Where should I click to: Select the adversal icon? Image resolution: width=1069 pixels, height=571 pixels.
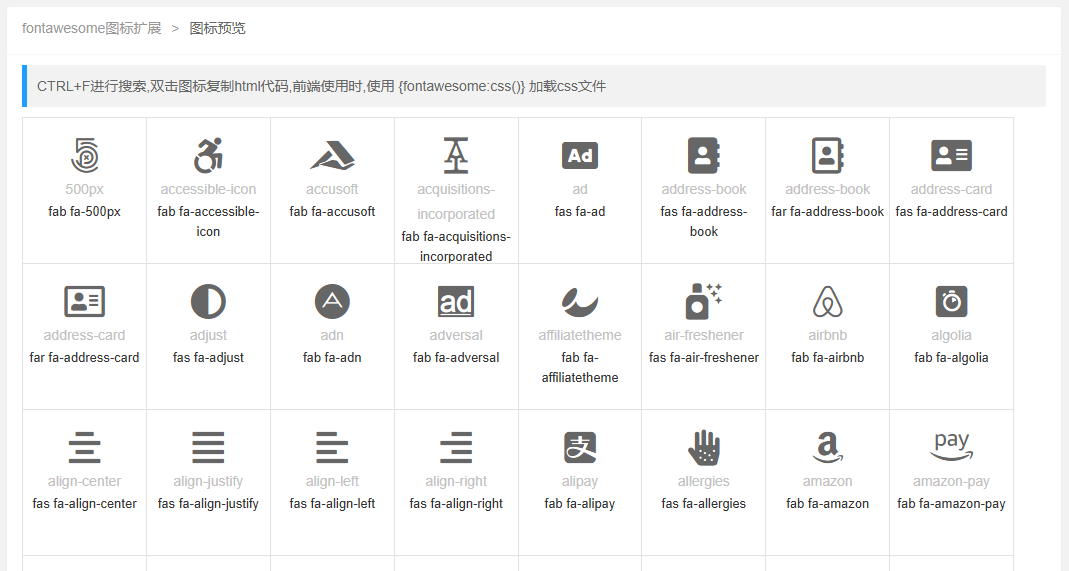(456, 301)
